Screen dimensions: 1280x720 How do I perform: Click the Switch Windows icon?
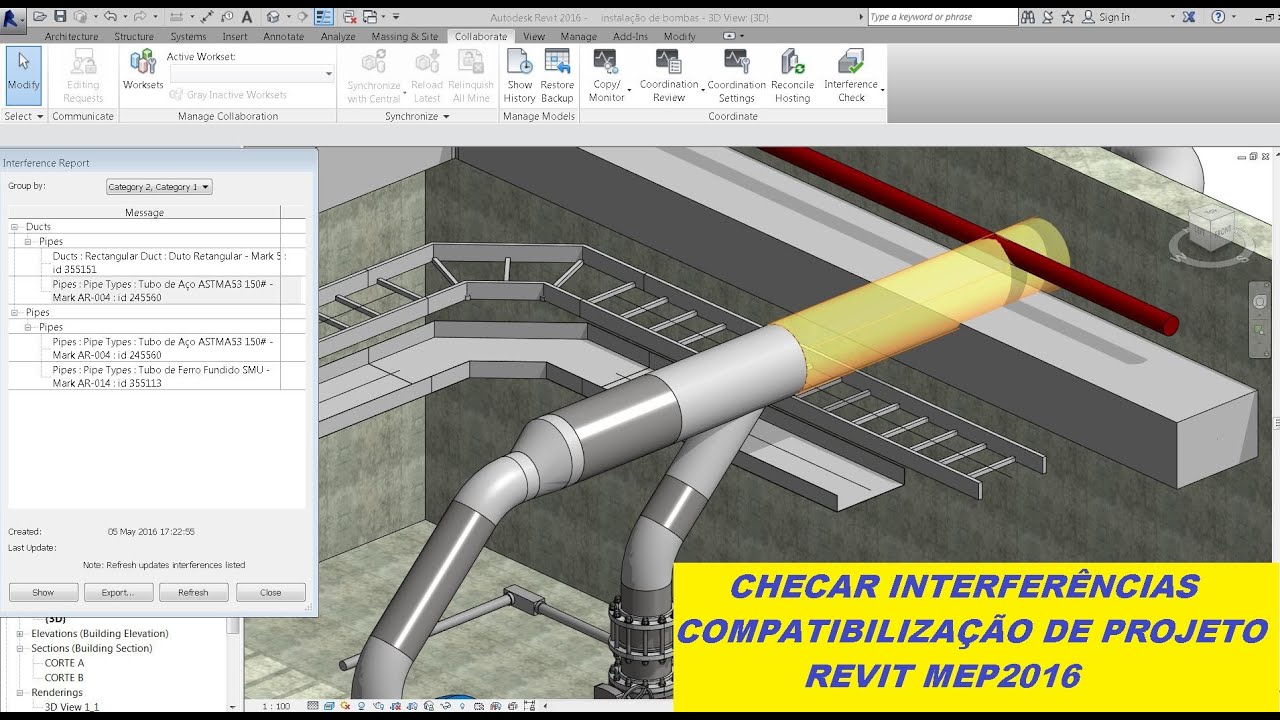click(370, 16)
